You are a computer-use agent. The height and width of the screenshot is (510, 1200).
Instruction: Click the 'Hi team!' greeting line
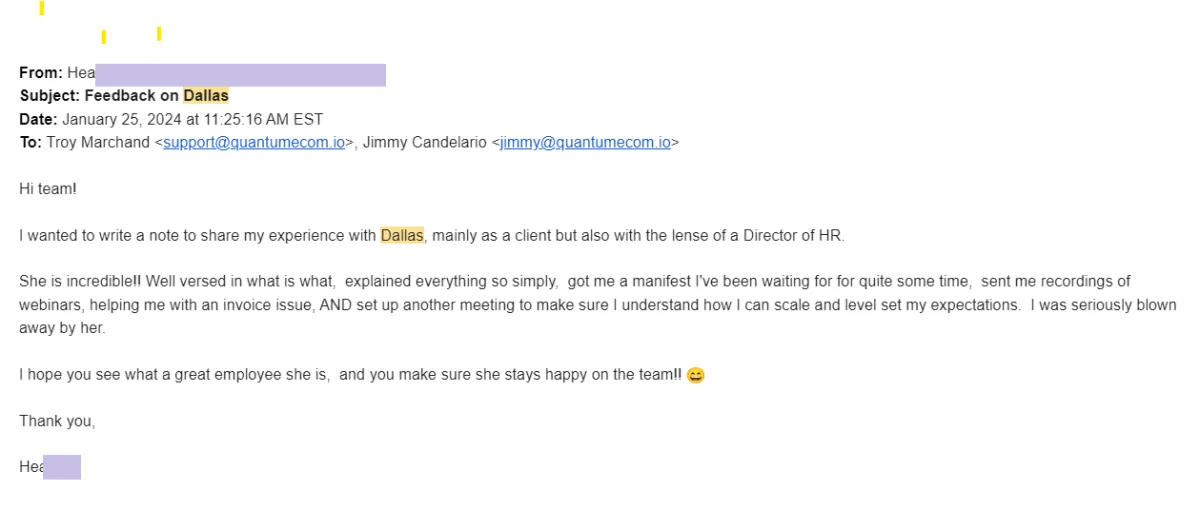pyautogui.click(x=48, y=189)
